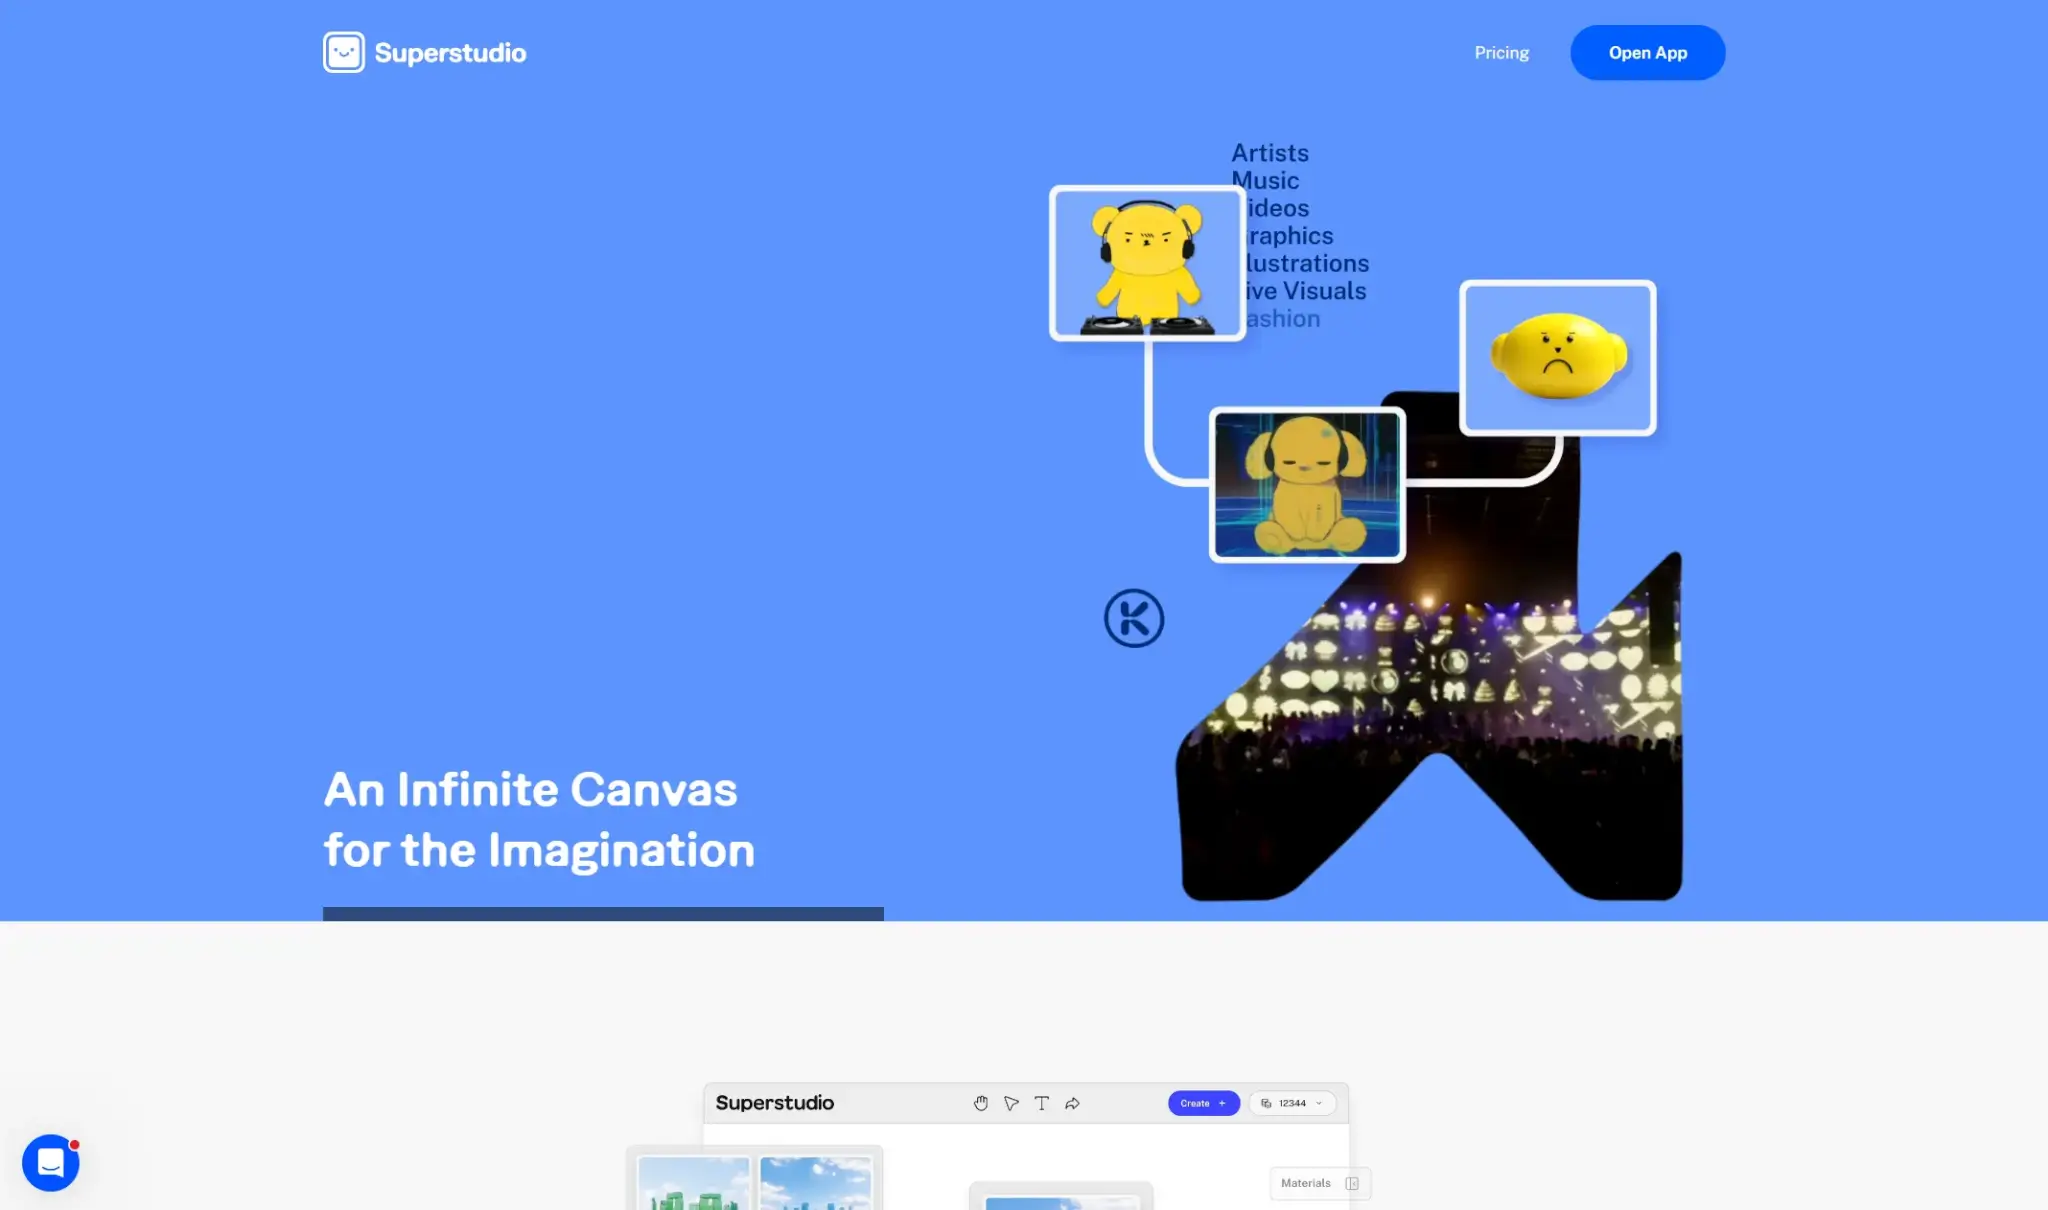Viewport: 2048px width, 1210px height.
Task: Select the hand pan tool
Action: pyautogui.click(x=981, y=1103)
